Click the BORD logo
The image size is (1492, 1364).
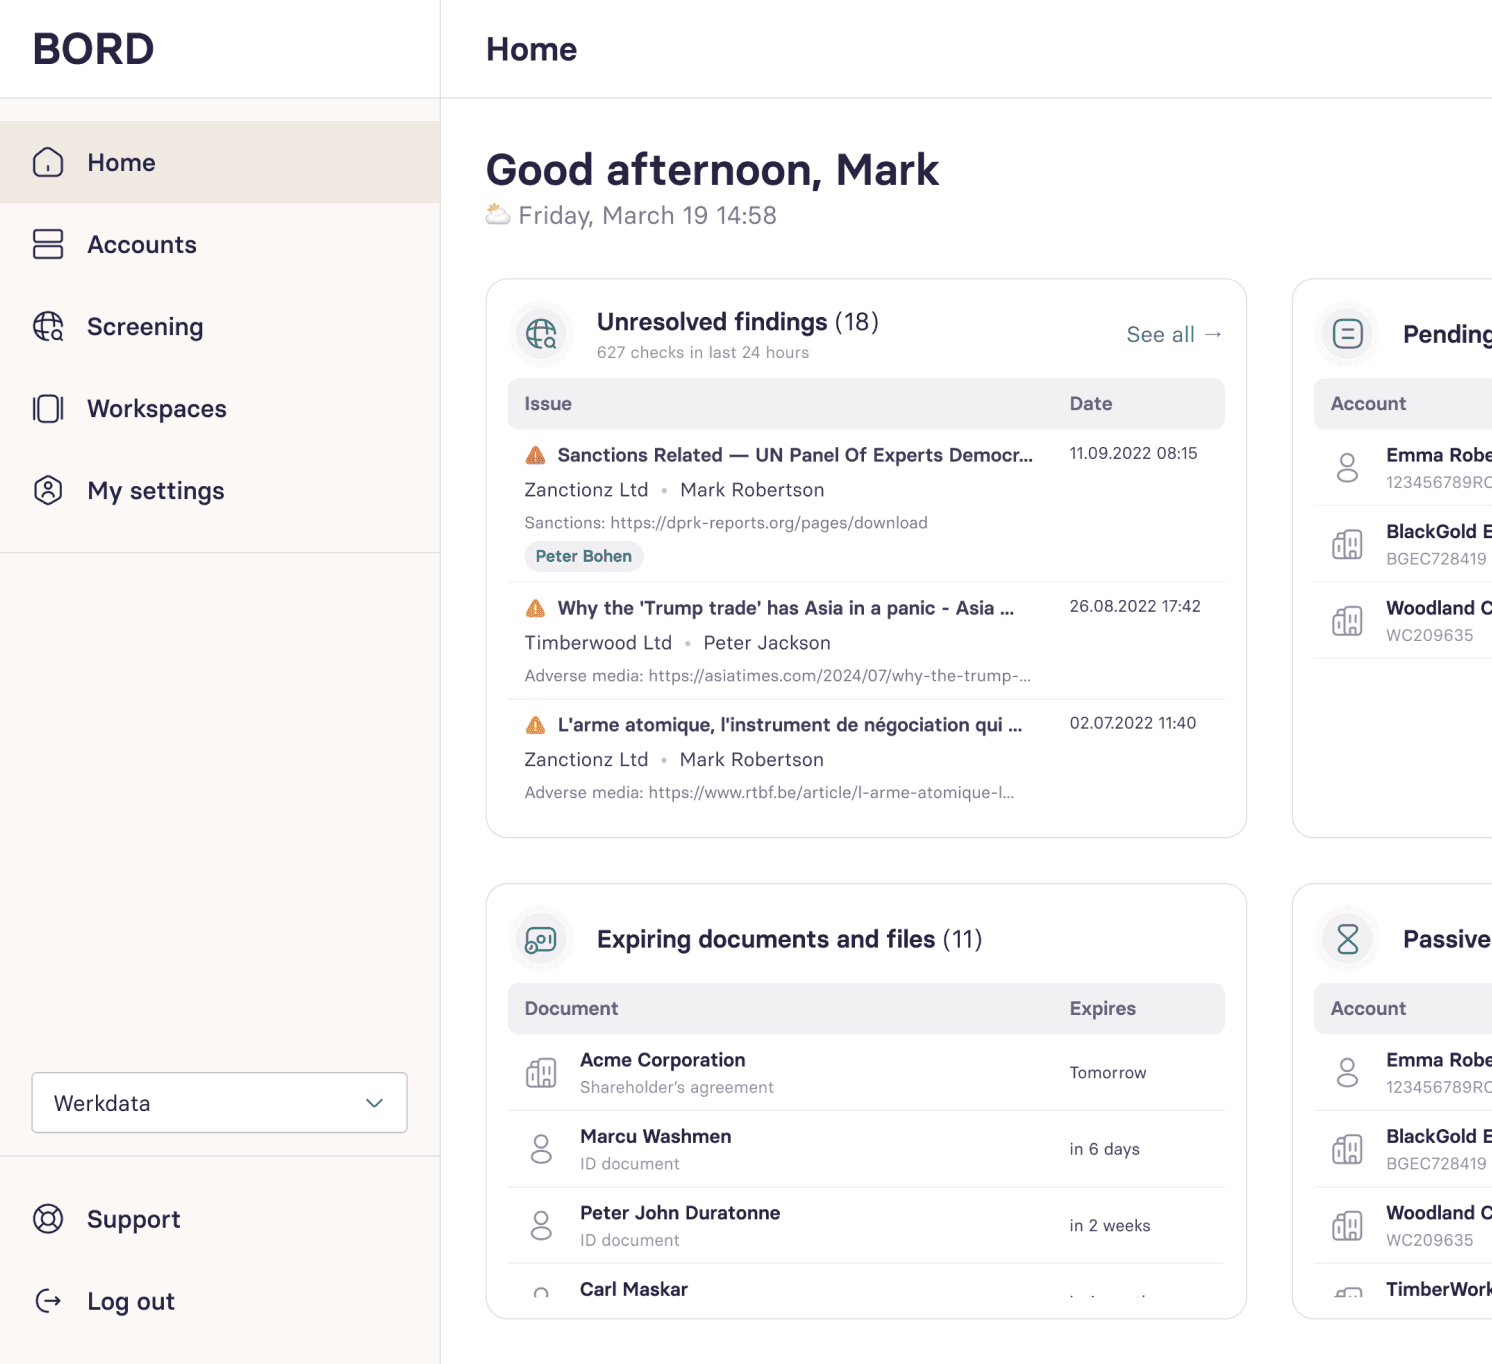coord(93,49)
